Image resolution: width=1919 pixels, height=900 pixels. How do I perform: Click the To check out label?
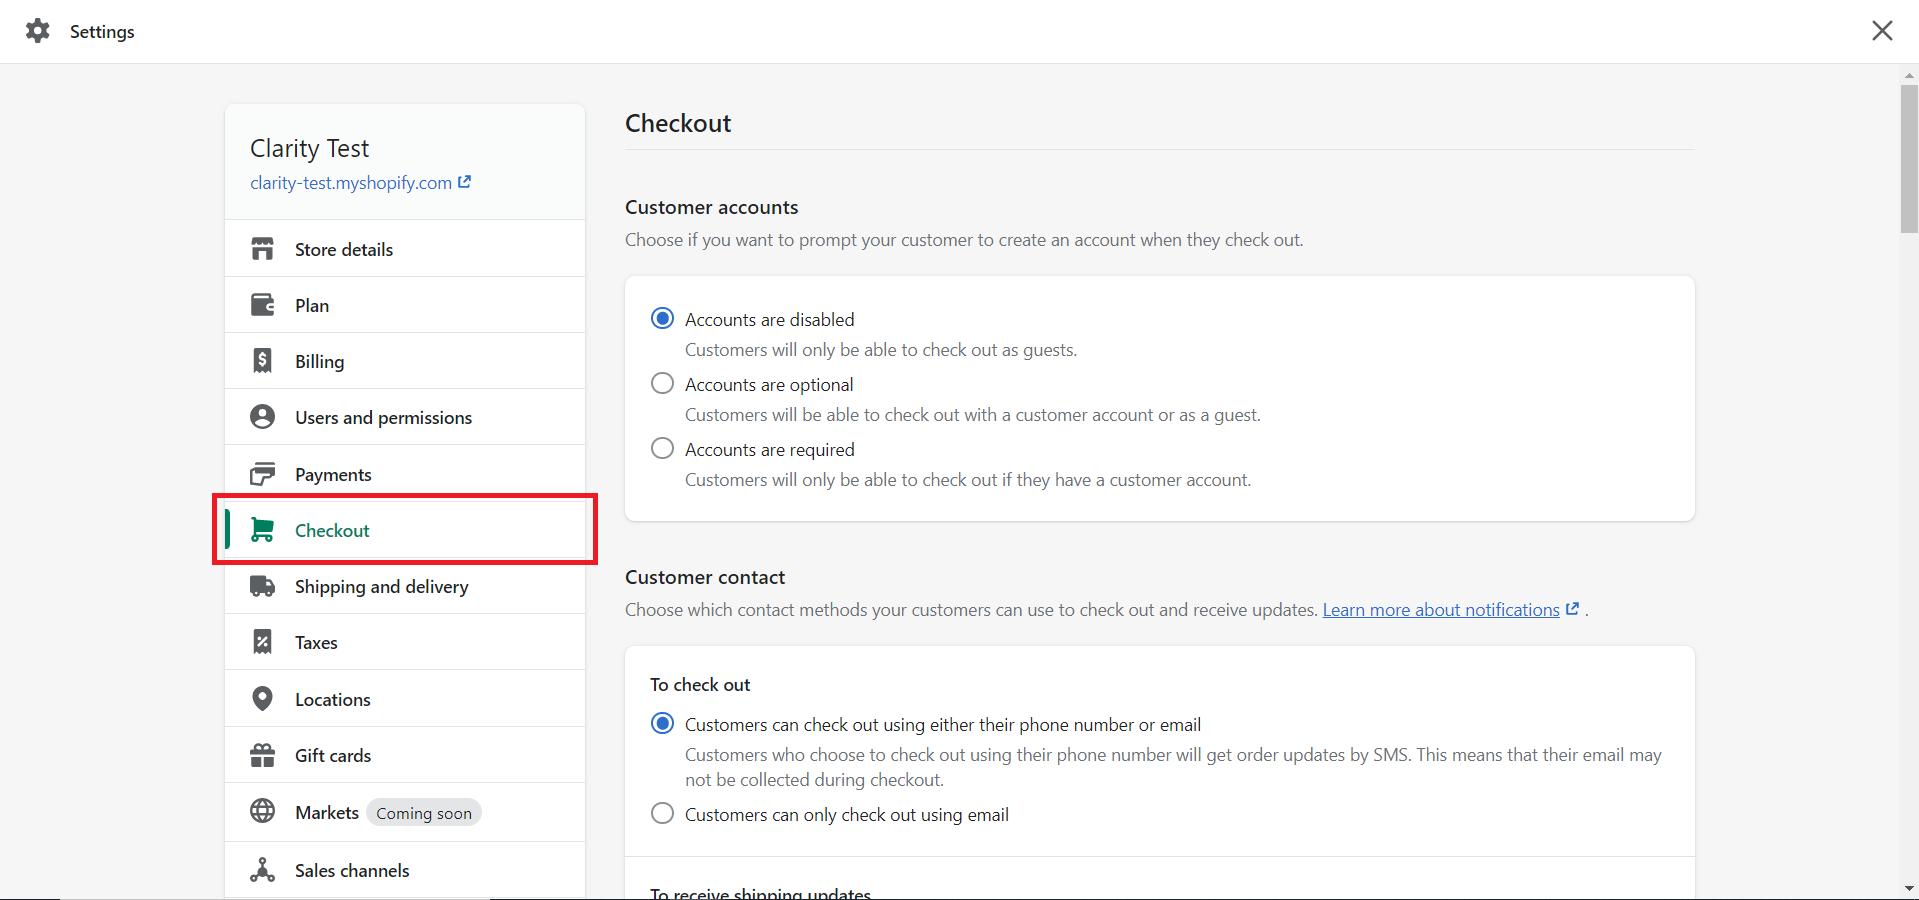tap(700, 685)
